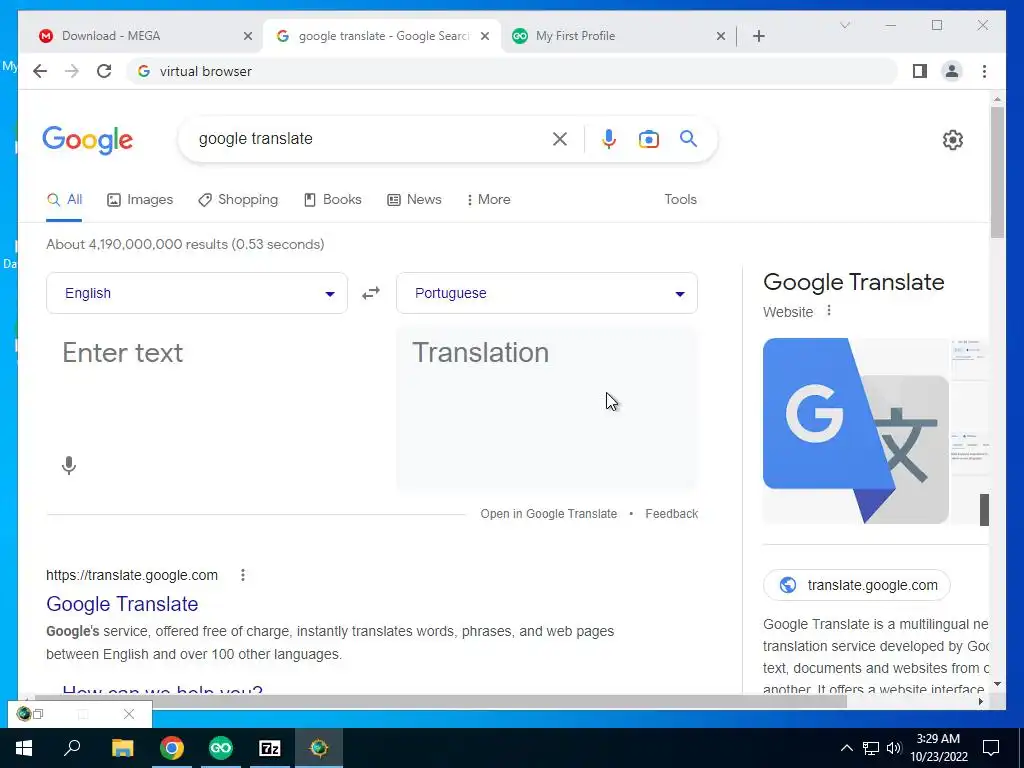
Task: Close the Download - MEGA tab
Action: (248, 36)
